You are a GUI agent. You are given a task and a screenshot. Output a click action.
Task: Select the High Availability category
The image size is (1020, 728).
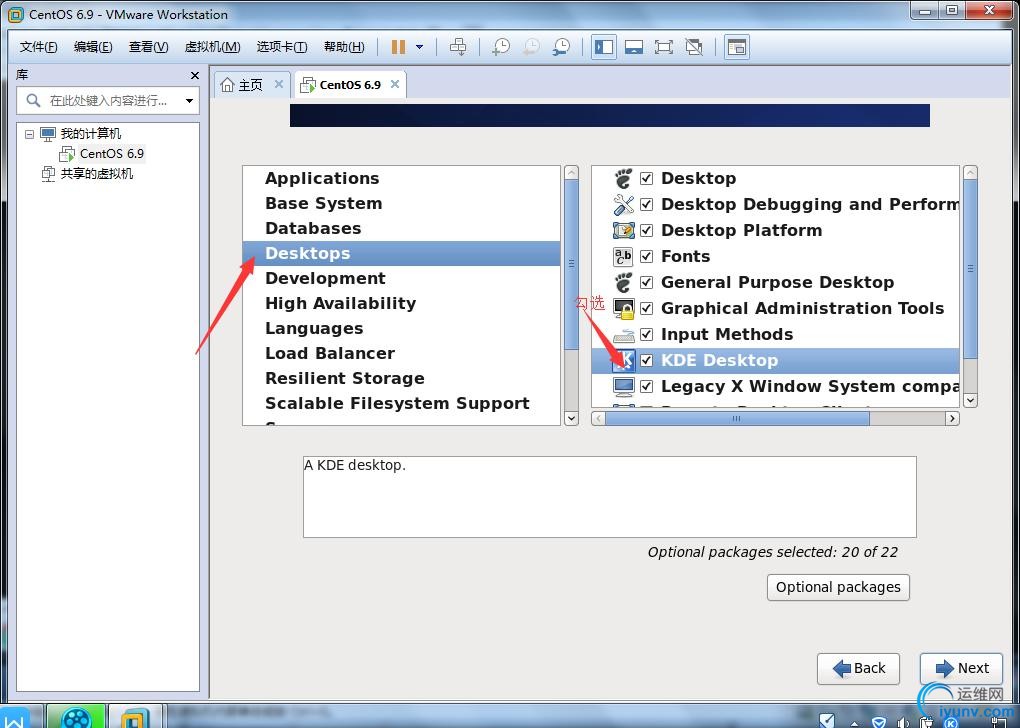pos(401,303)
